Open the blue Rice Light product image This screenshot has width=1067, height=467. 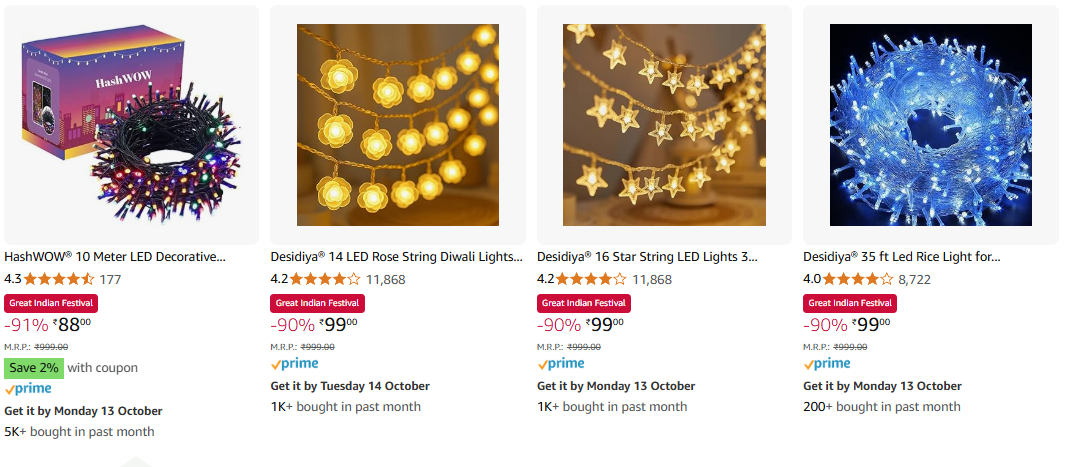[x=931, y=125]
